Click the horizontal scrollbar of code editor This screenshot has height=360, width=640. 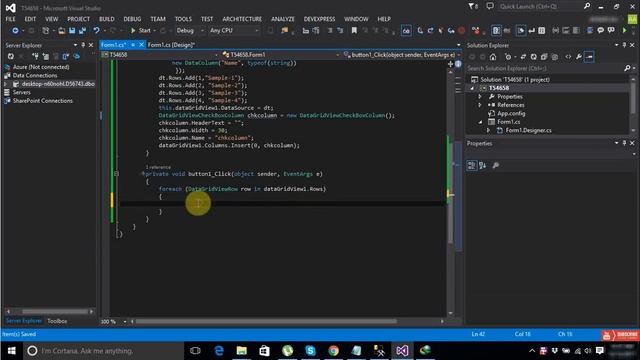[266, 322]
